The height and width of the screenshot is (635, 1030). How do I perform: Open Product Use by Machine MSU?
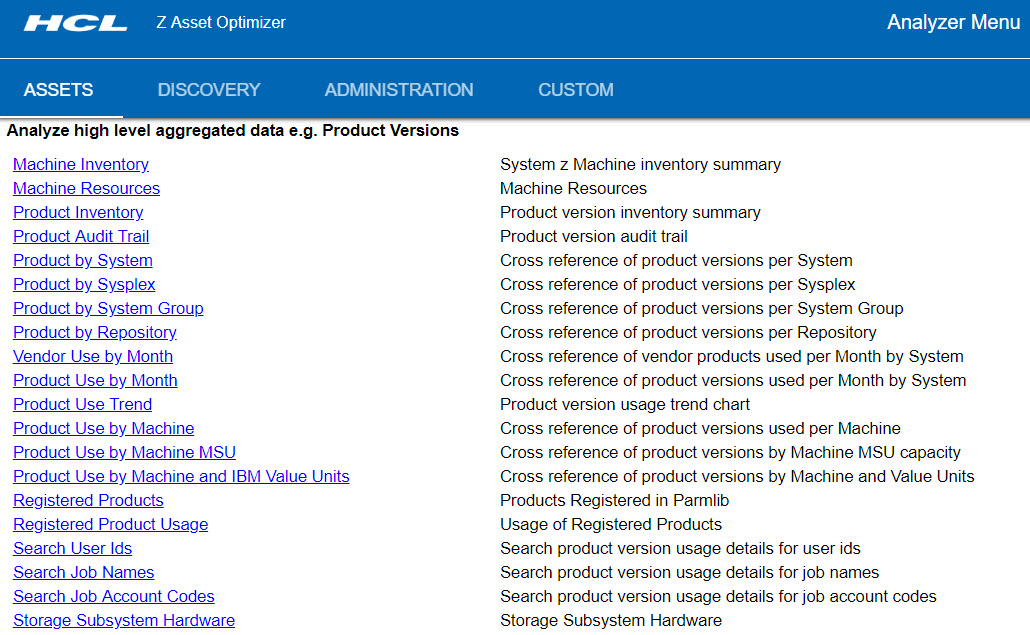coord(124,452)
